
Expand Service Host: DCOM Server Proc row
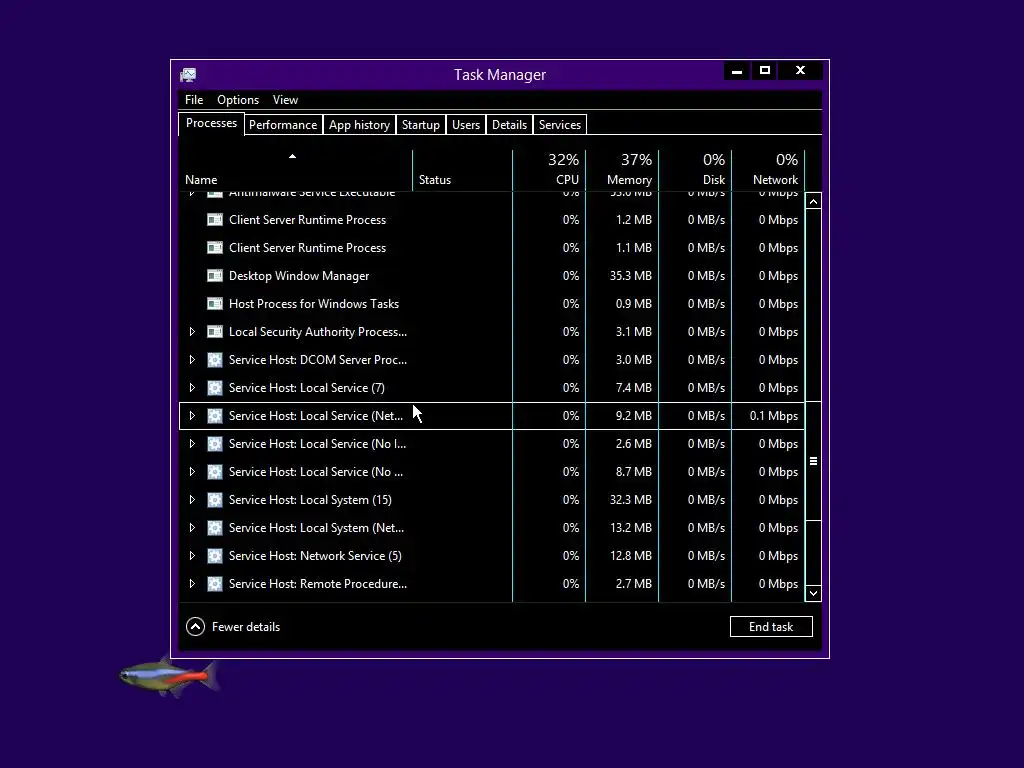pos(192,360)
